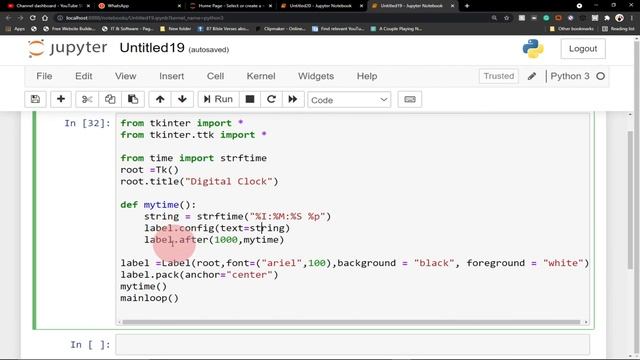Open the Widgets menu
Viewport: 640px width, 360px height.
coord(316,76)
